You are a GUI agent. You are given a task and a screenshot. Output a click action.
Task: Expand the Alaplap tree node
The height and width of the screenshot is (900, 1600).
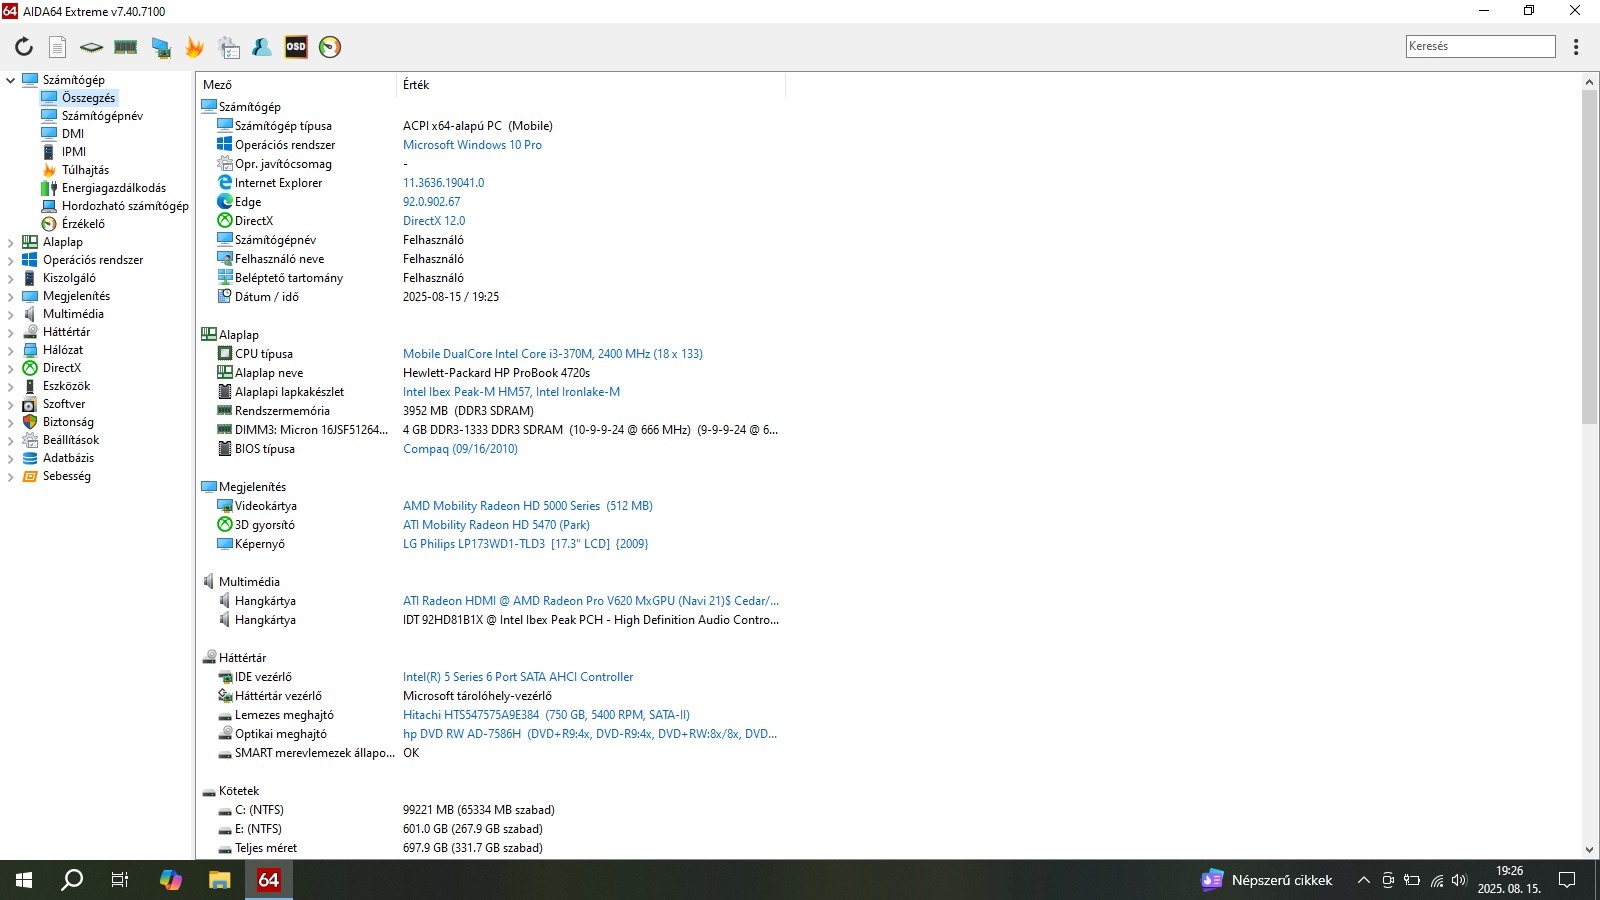point(11,242)
